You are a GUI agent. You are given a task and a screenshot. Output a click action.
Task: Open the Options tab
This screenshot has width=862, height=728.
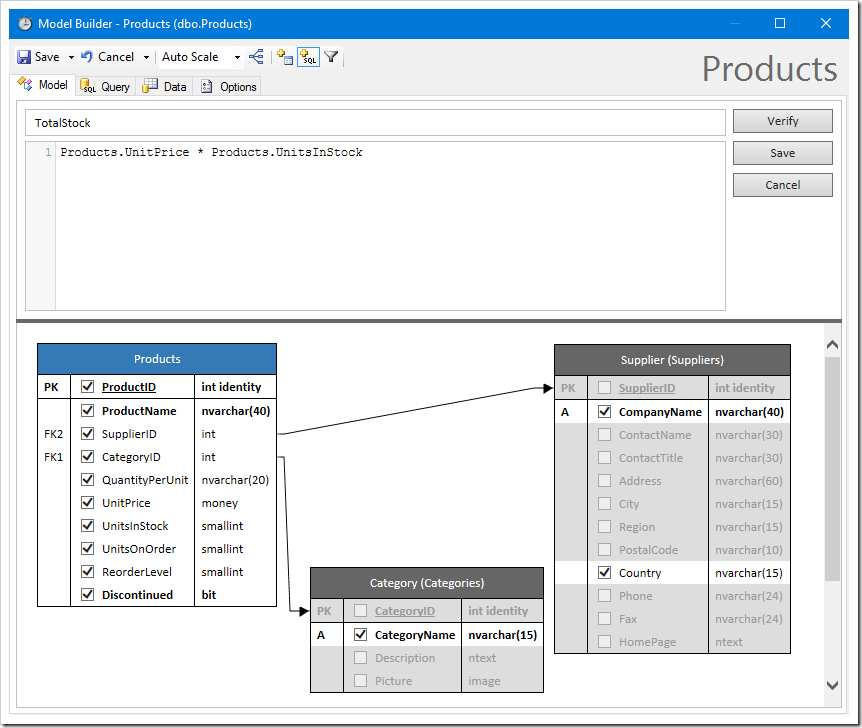pos(229,86)
